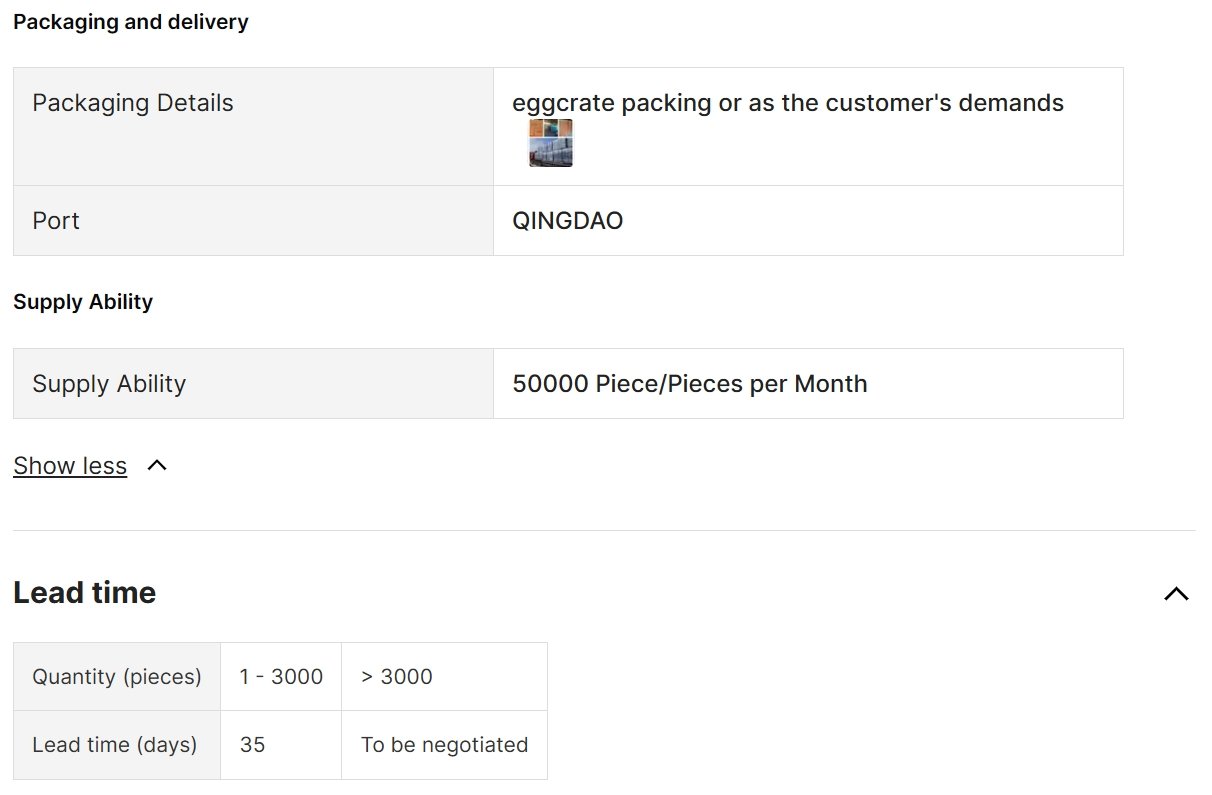
Task: Click the chevron beside Show less
Action: tap(157, 466)
